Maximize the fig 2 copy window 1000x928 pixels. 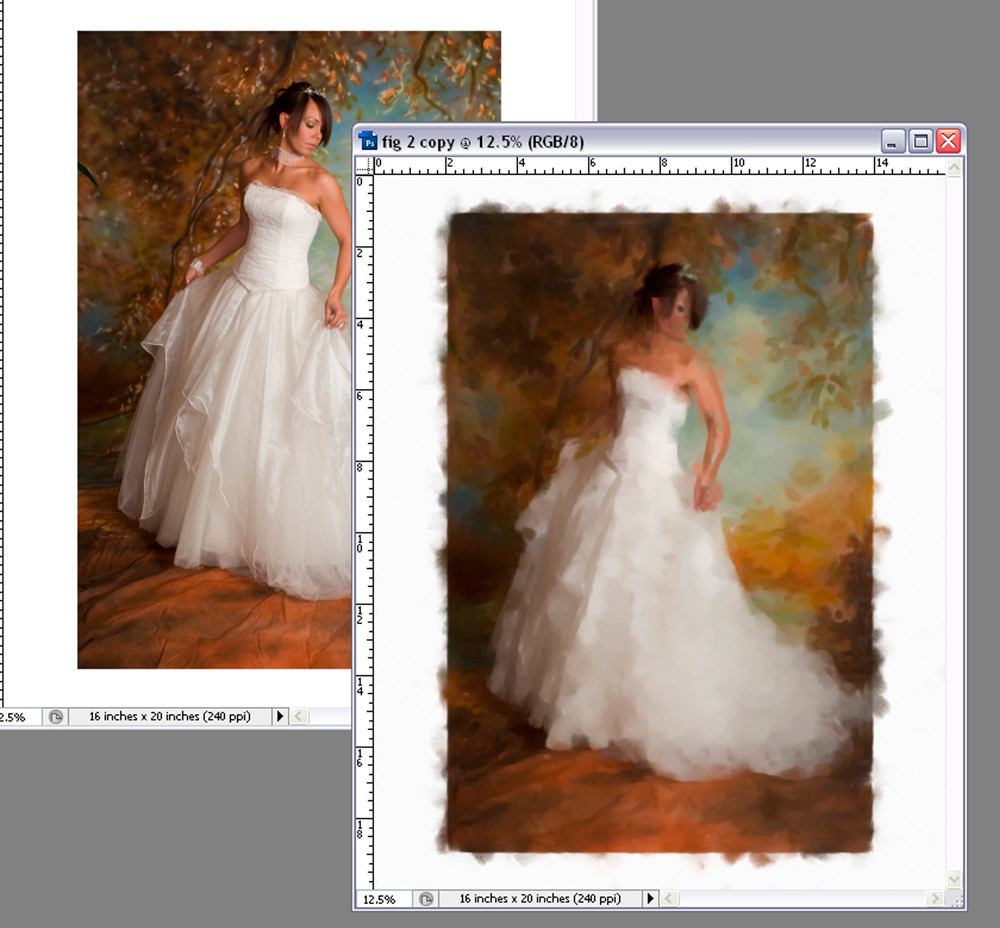(920, 141)
